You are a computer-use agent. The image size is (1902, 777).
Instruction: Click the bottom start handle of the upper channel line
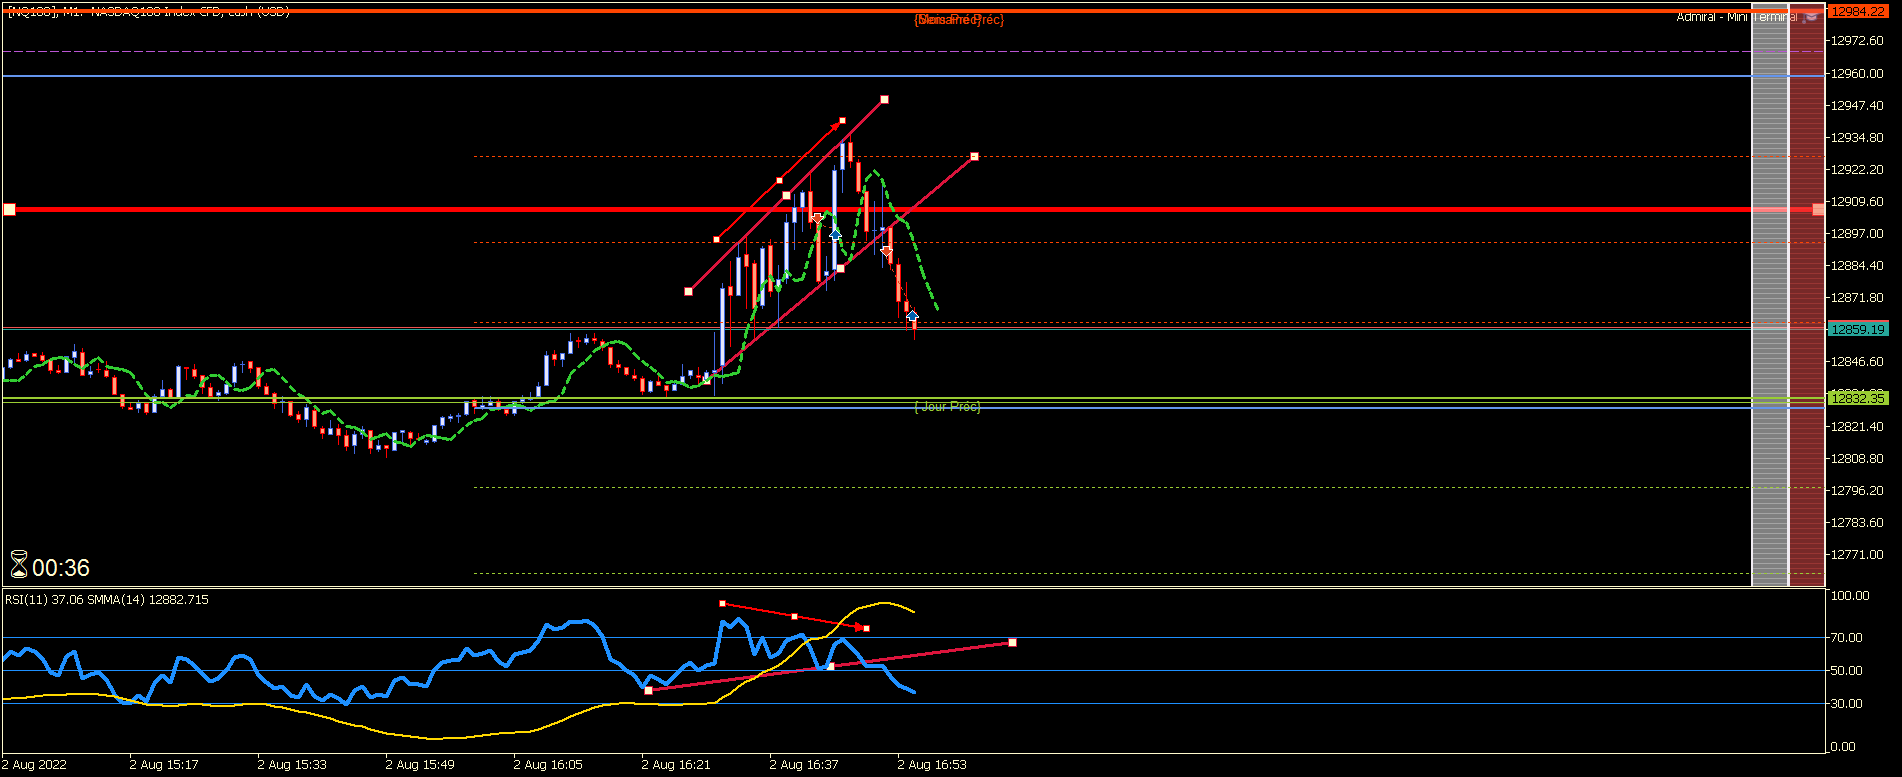[688, 292]
